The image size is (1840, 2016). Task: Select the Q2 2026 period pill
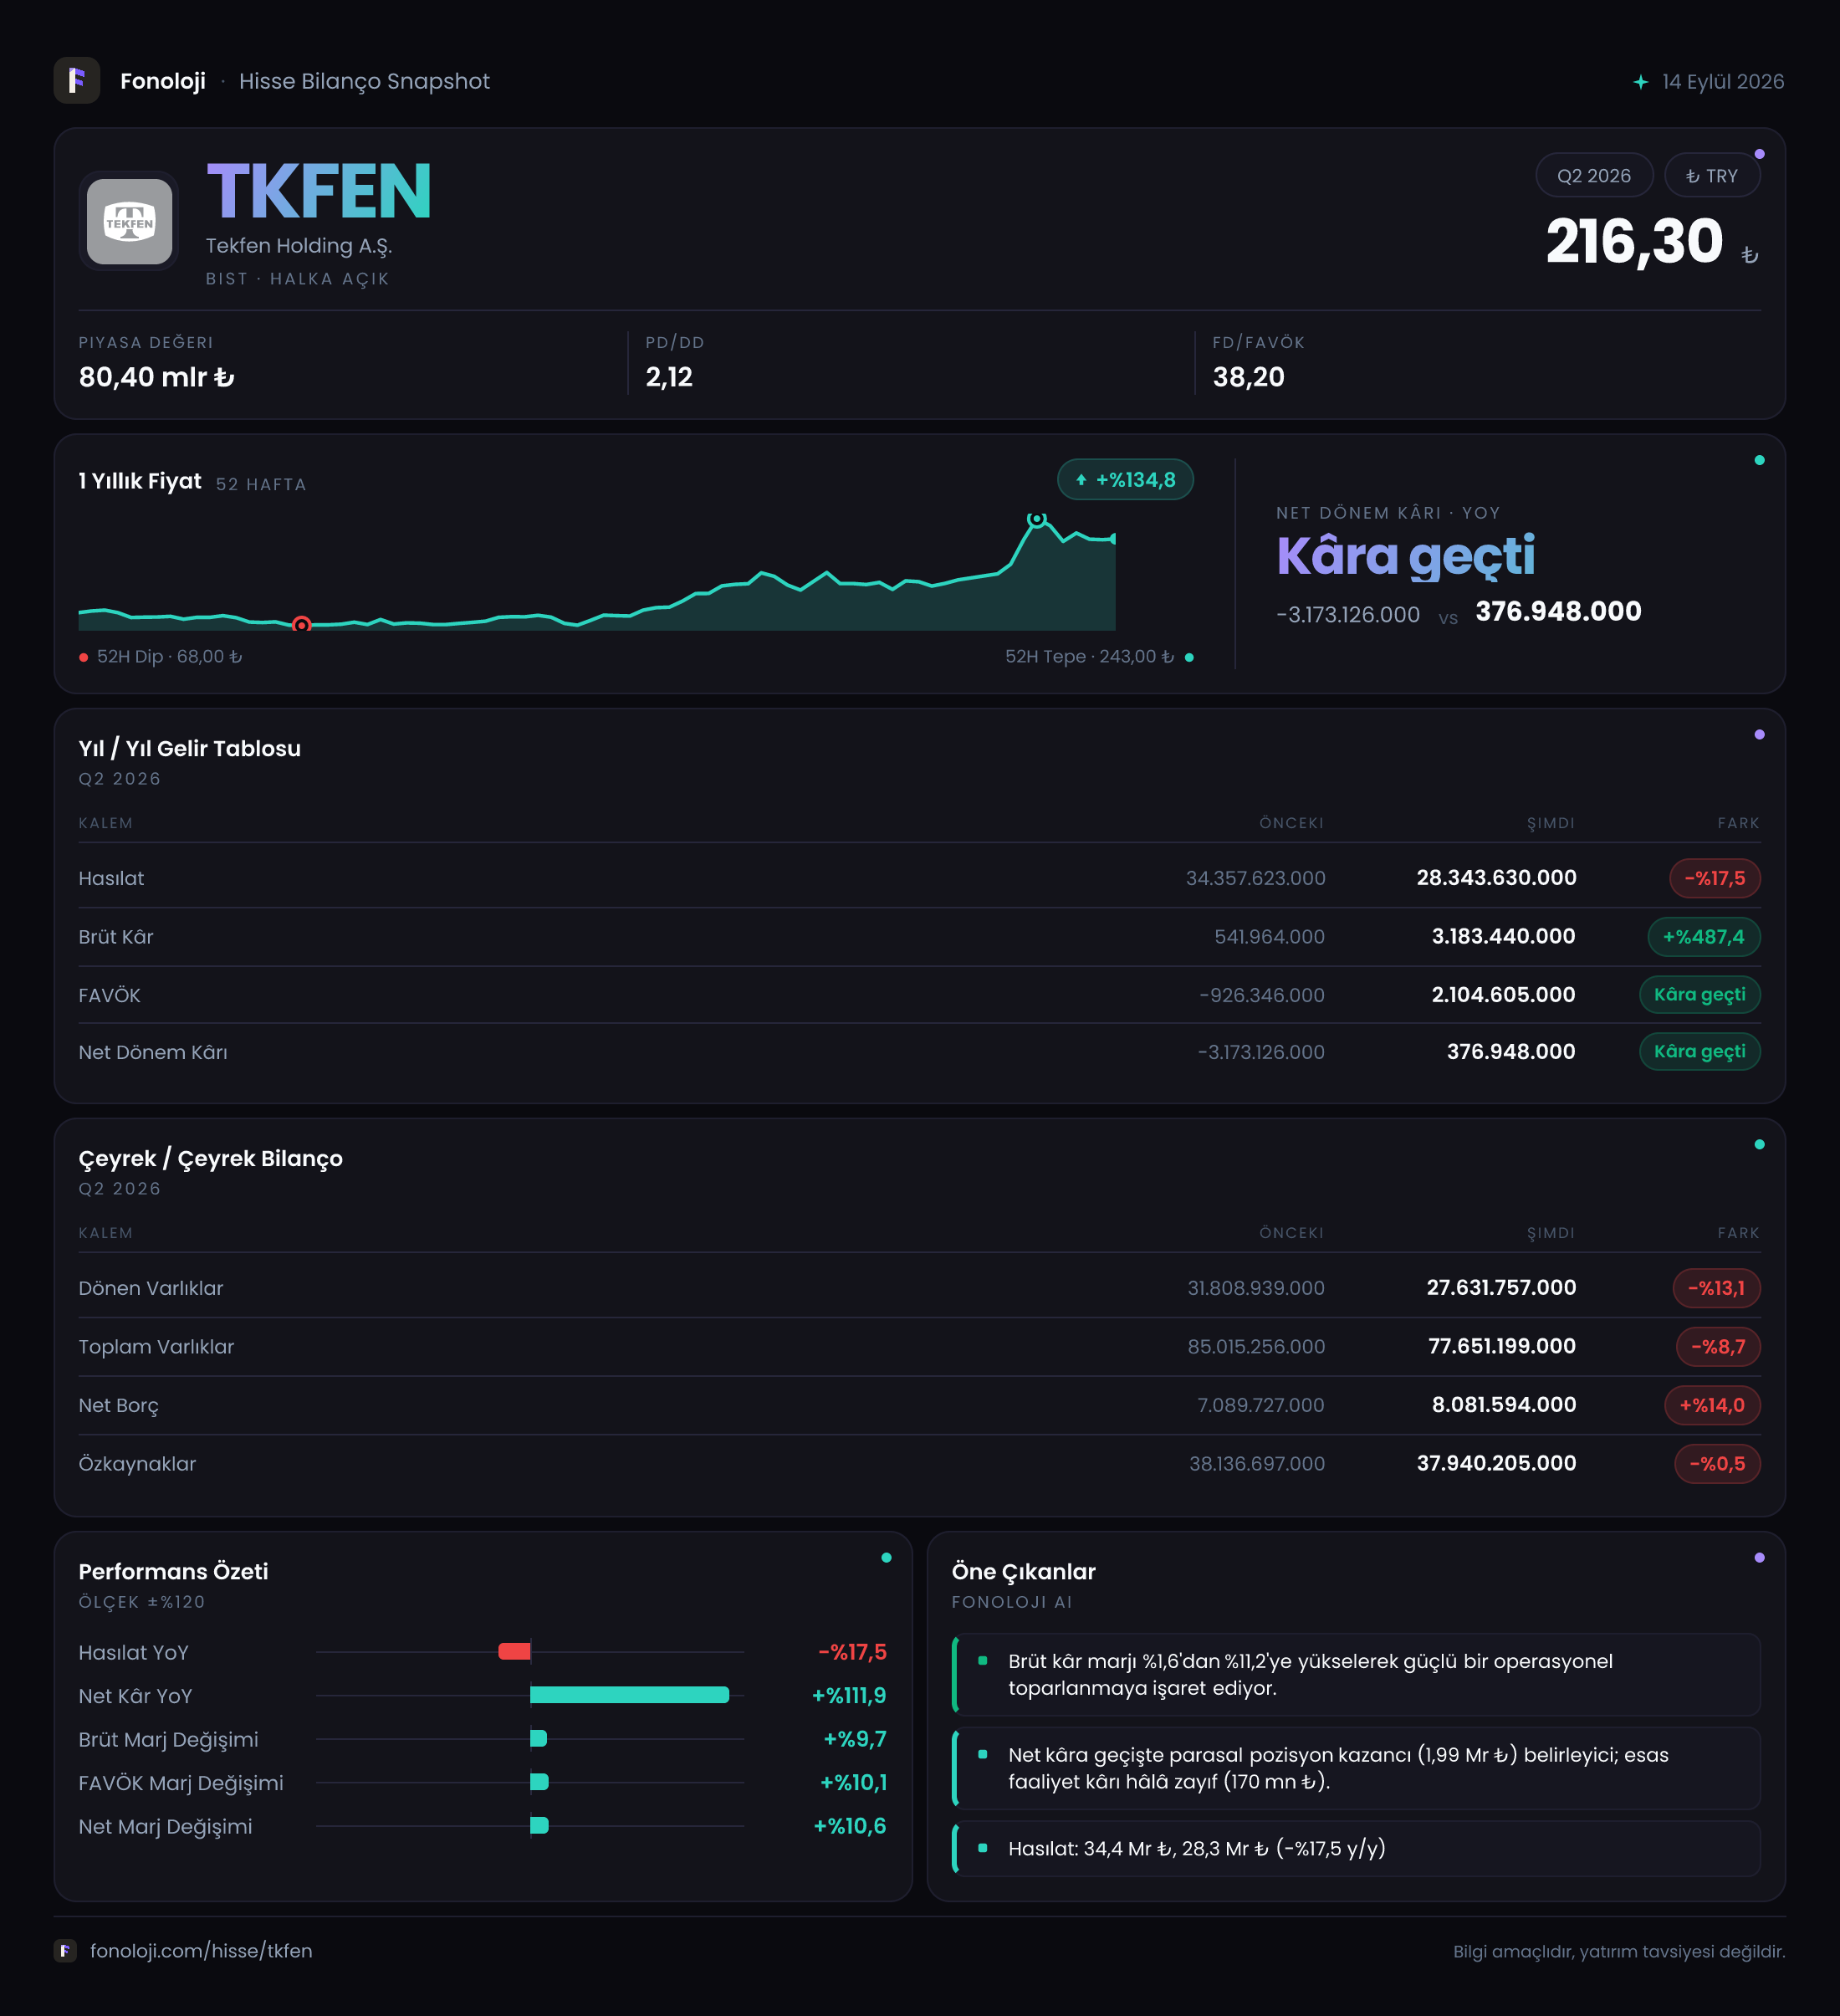click(1594, 176)
